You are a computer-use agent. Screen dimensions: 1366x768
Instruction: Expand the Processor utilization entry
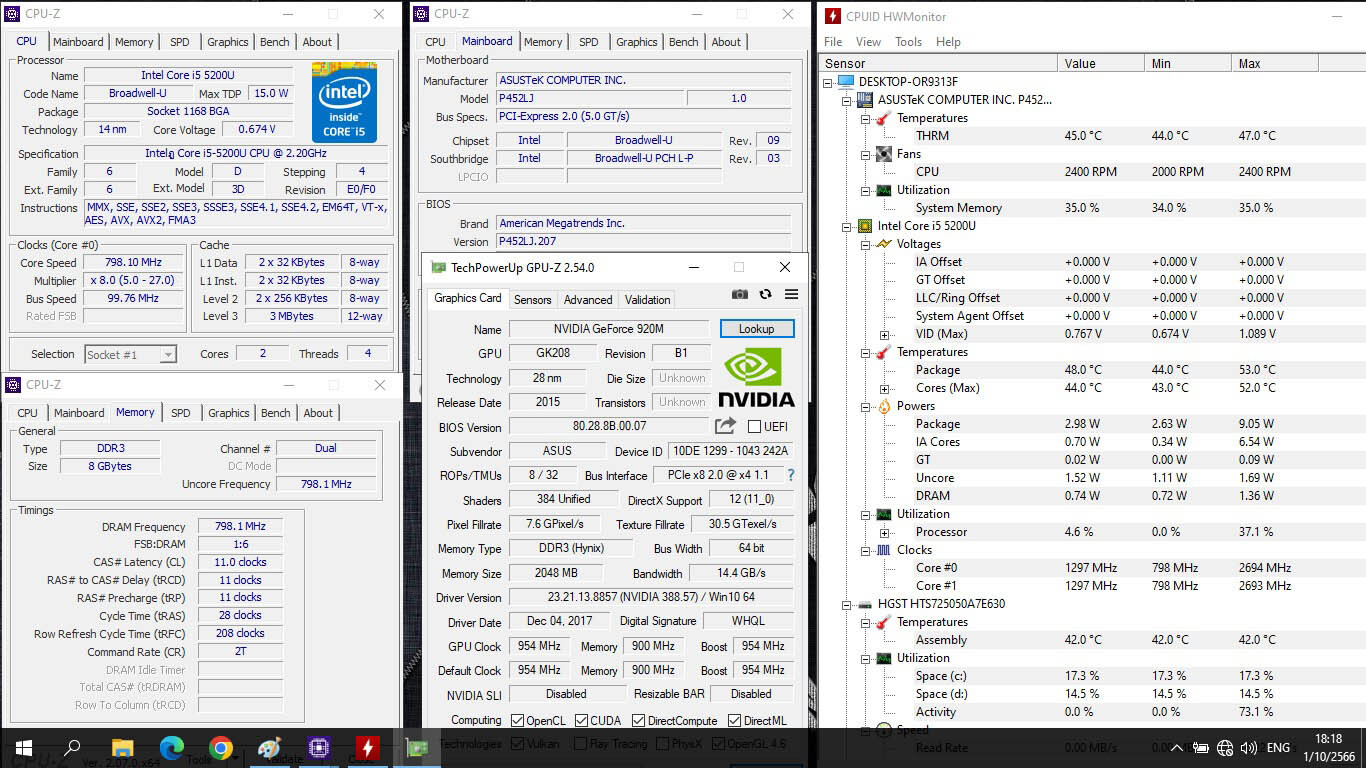click(x=885, y=532)
